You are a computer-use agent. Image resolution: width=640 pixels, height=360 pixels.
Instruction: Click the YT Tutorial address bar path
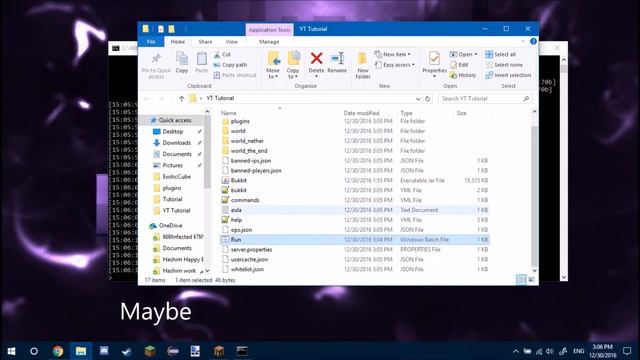tap(220, 98)
